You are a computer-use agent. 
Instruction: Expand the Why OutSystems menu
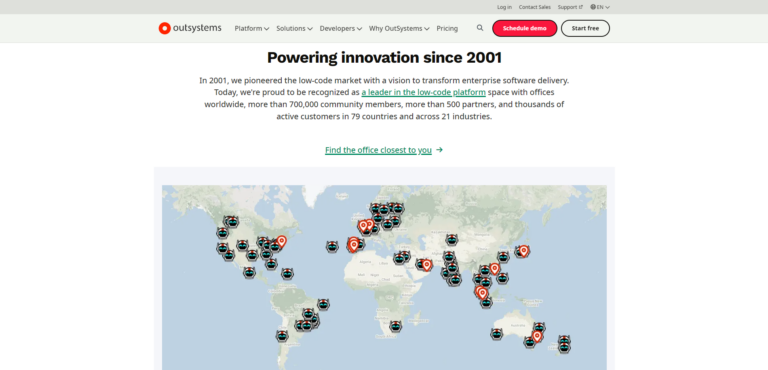pyautogui.click(x=399, y=28)
